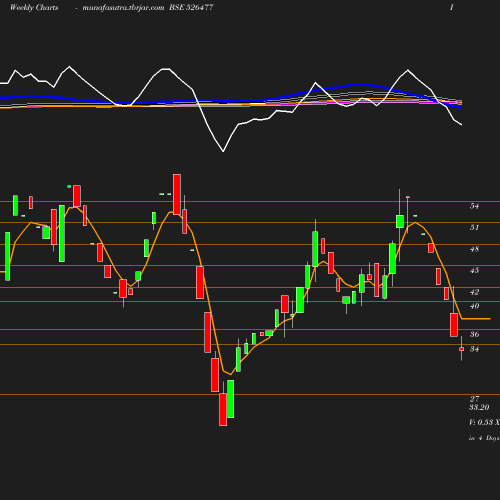Click the price axis label 27
500x500 pixels.
(474, 399)
